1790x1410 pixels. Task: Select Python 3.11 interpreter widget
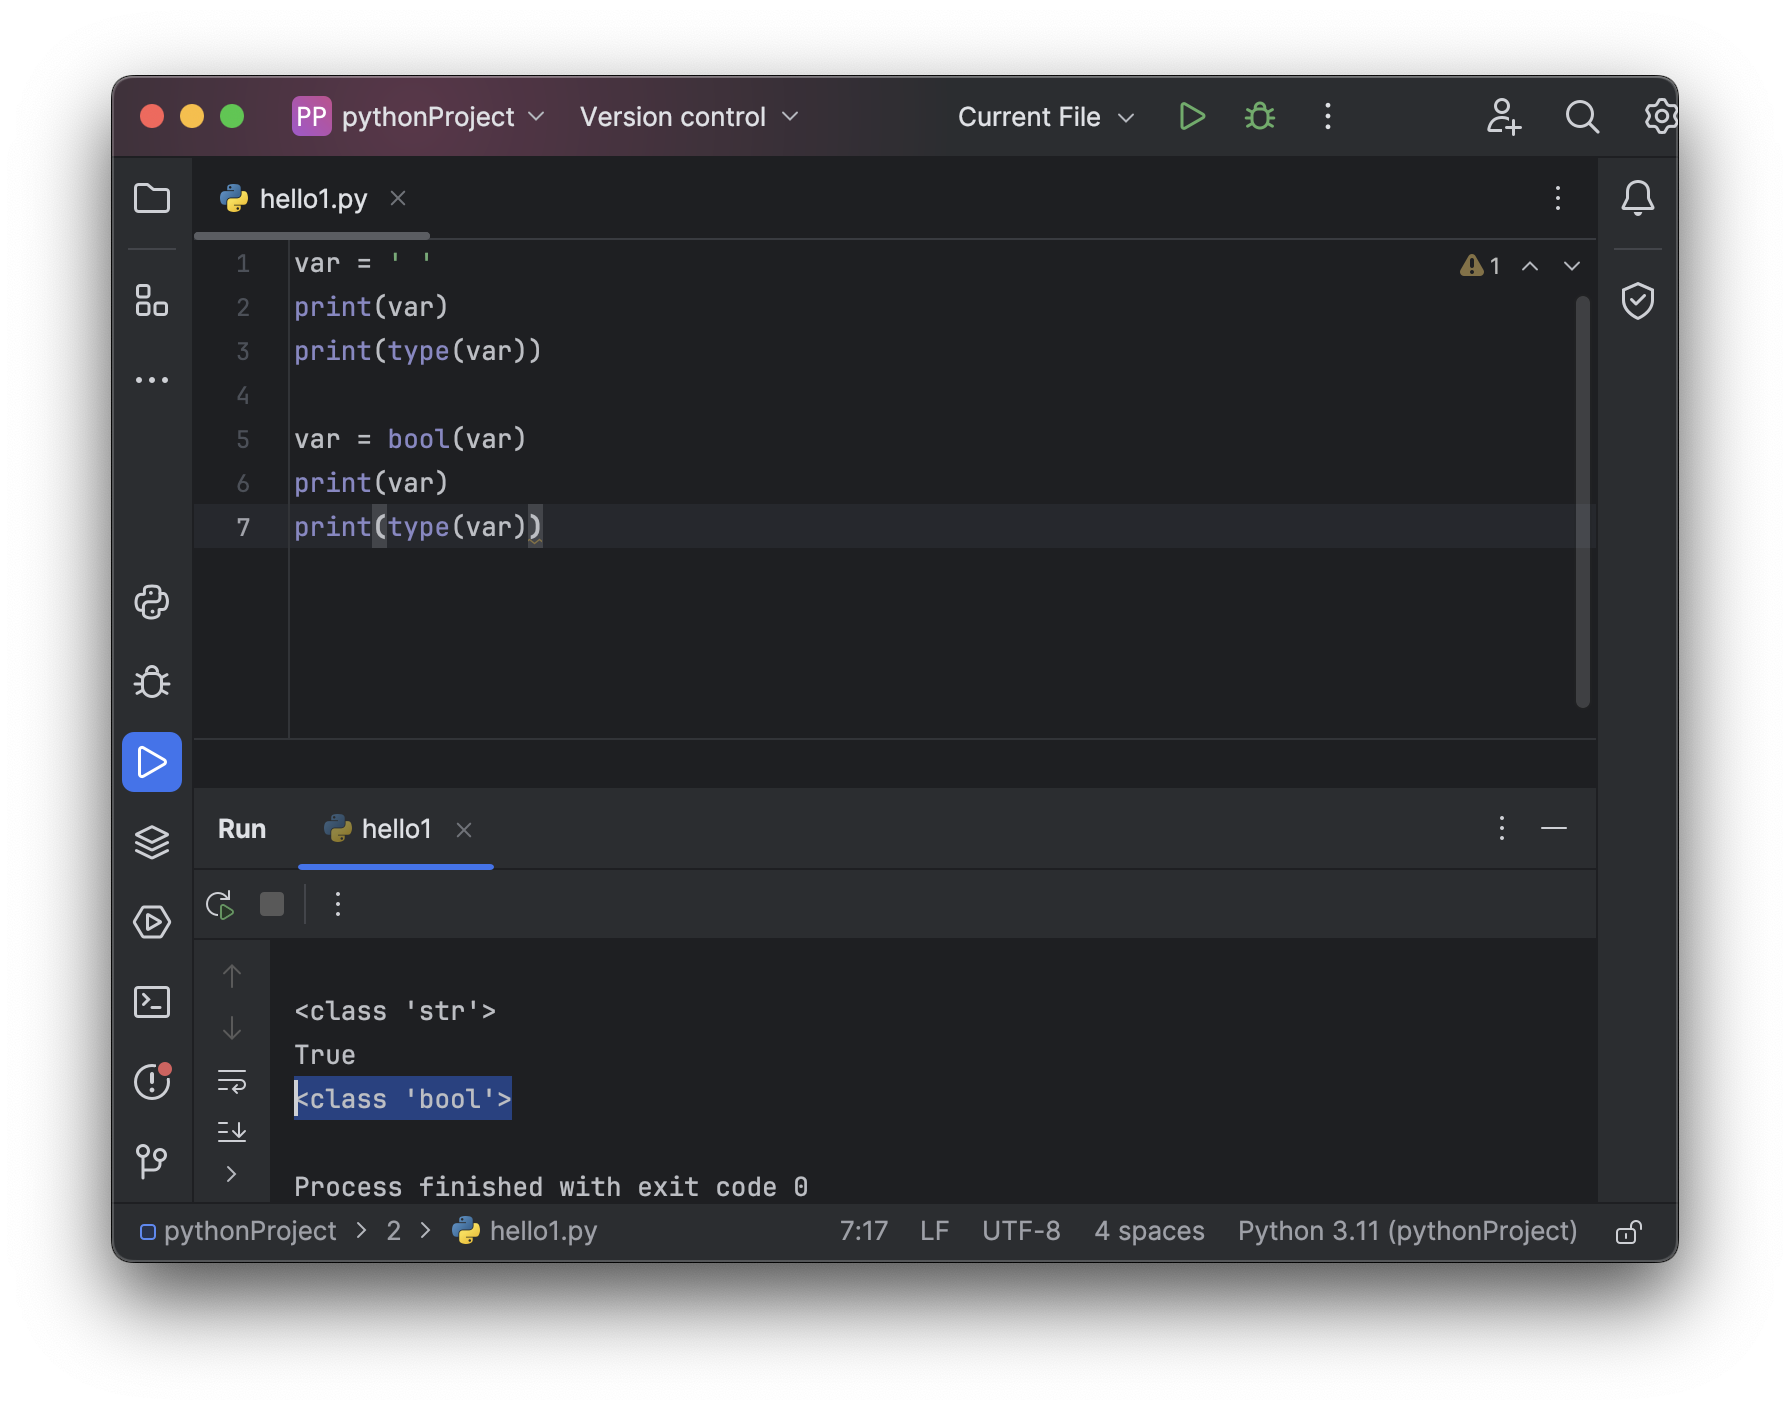pos(1407,1231)
